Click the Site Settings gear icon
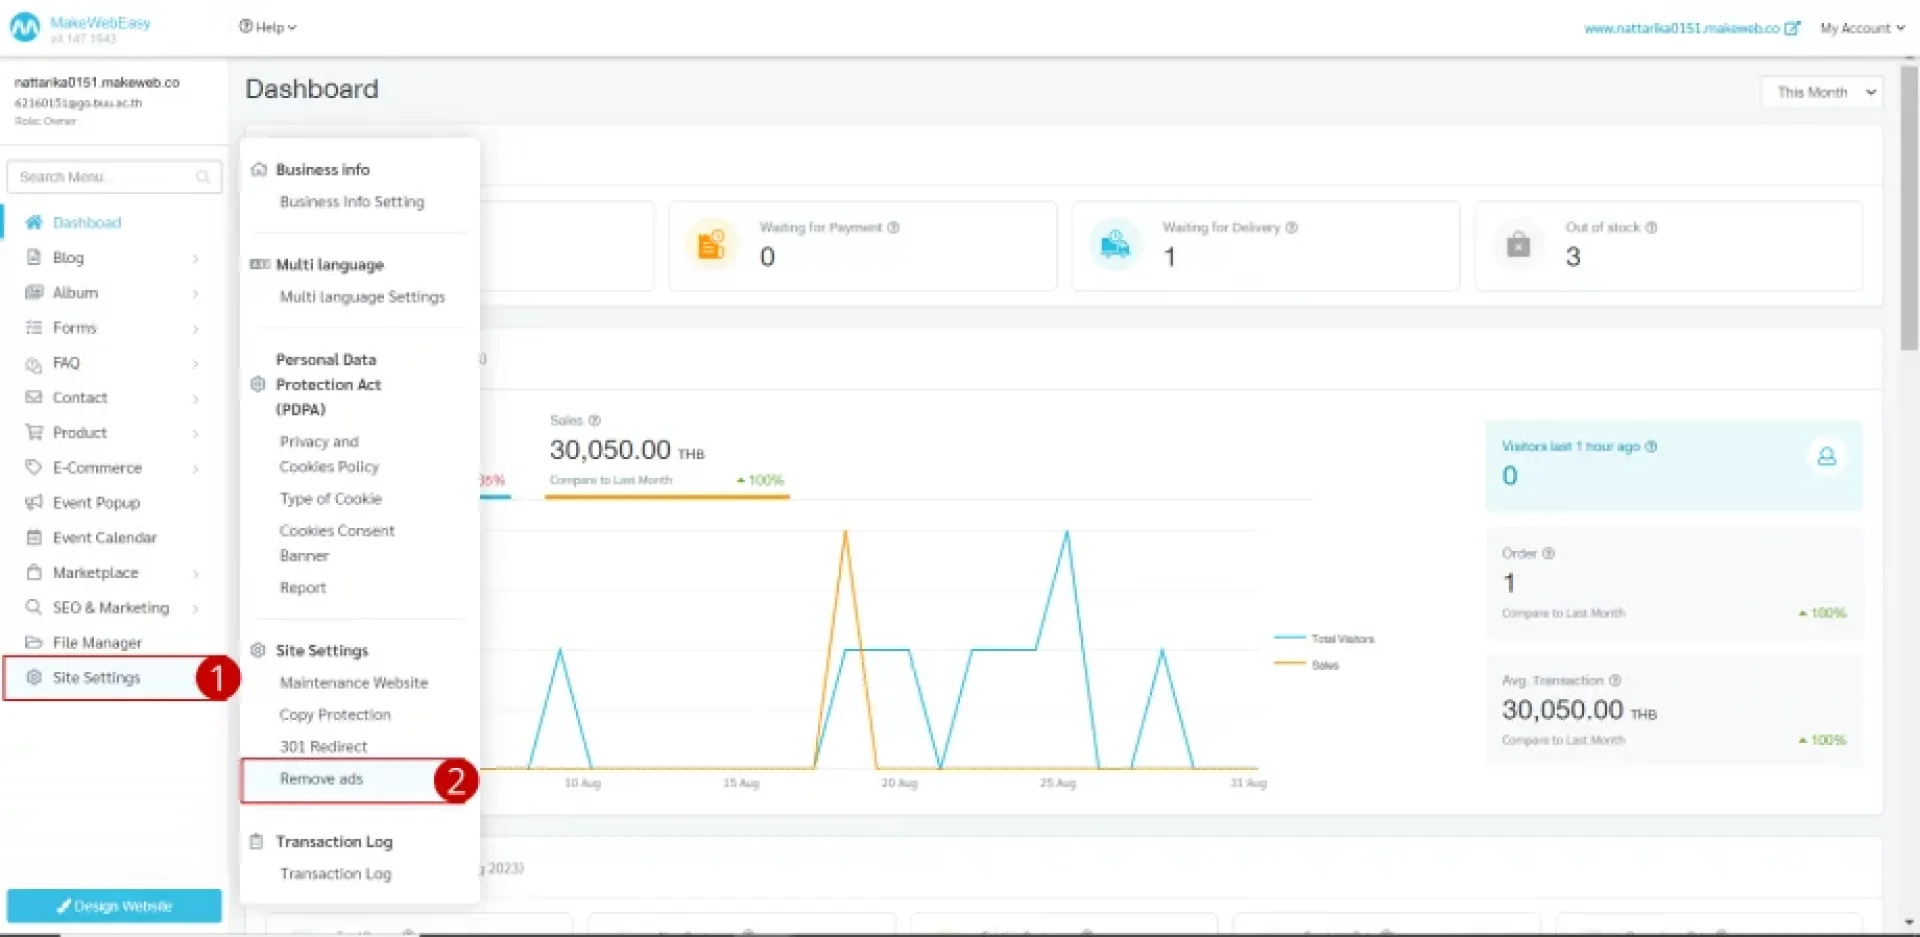The image size is (1920, 937). 34,677
